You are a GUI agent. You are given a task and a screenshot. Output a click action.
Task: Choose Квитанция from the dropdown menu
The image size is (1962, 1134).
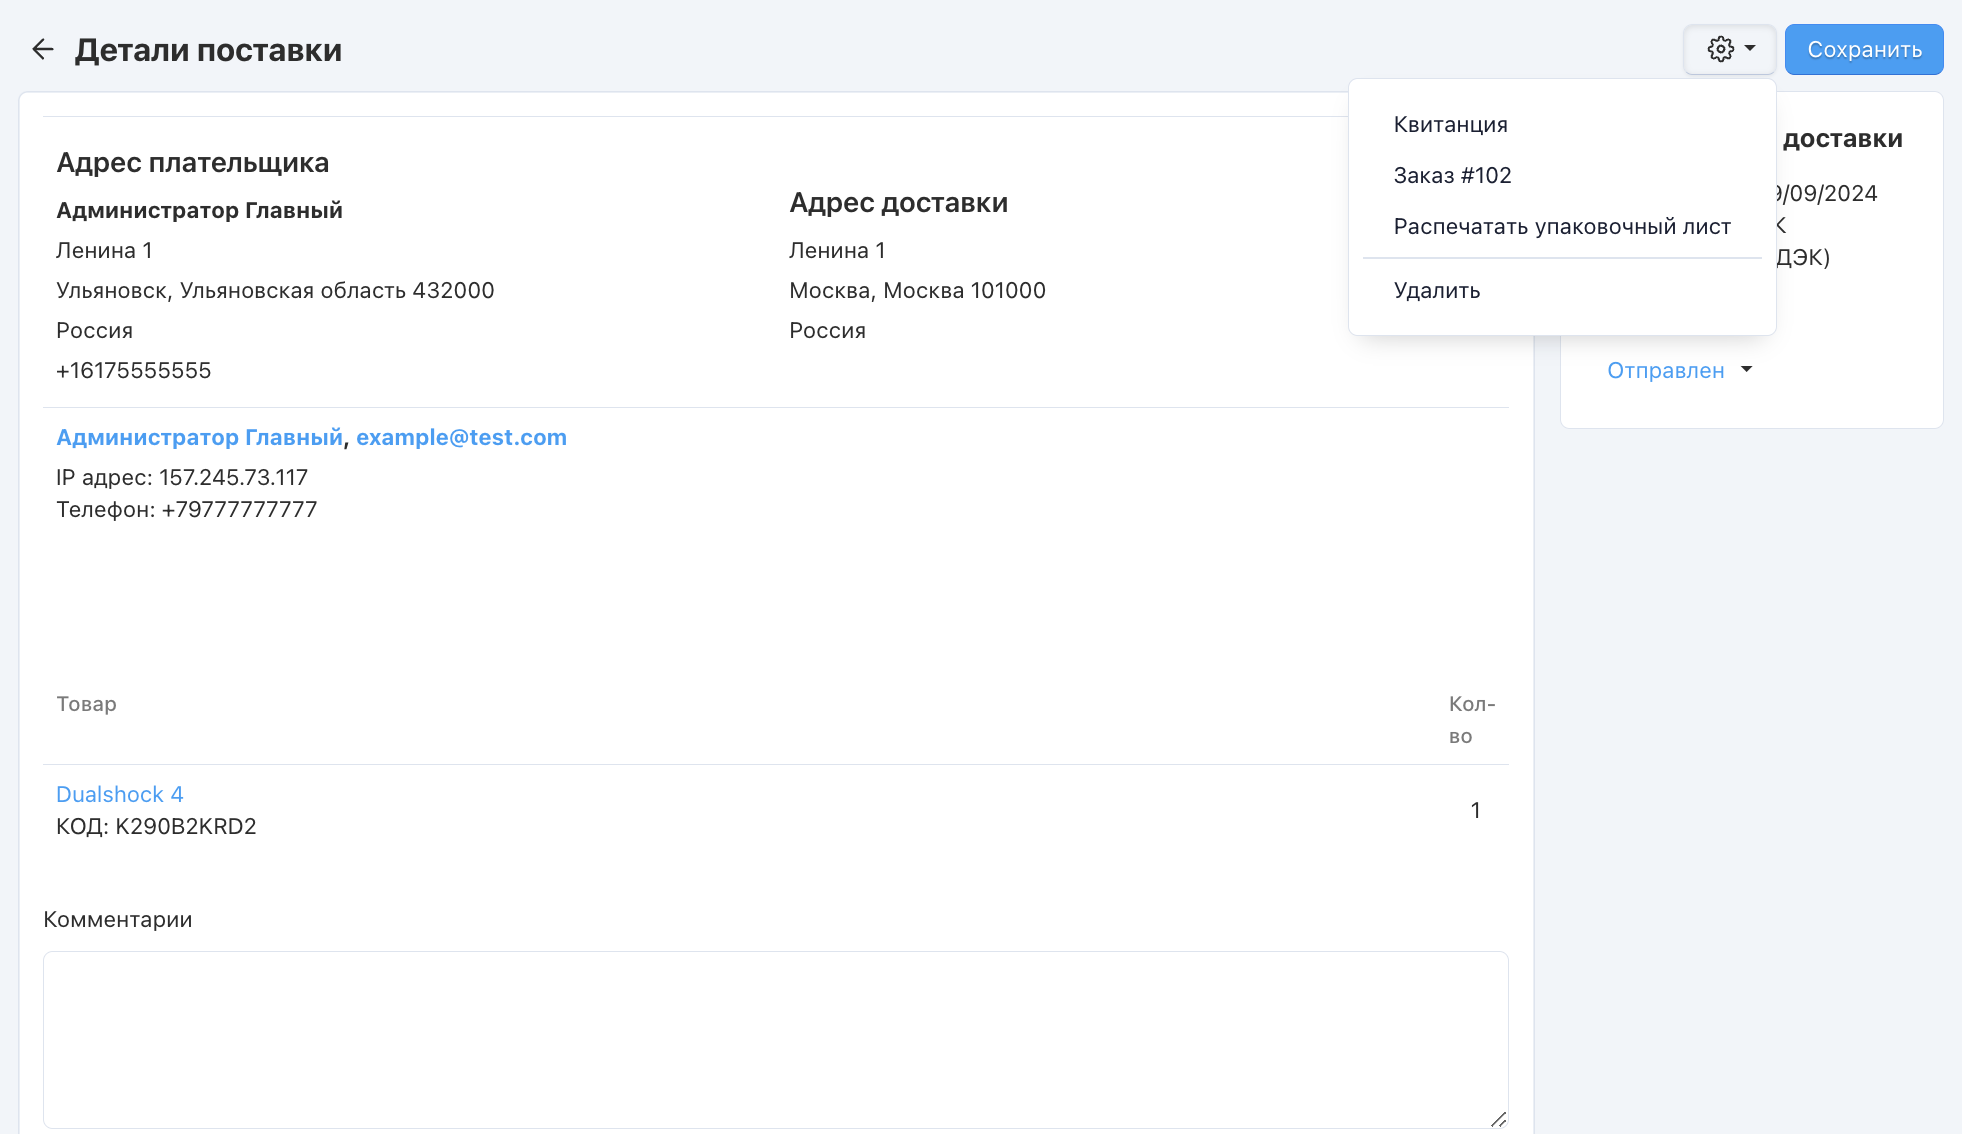tap(1450, 124)
